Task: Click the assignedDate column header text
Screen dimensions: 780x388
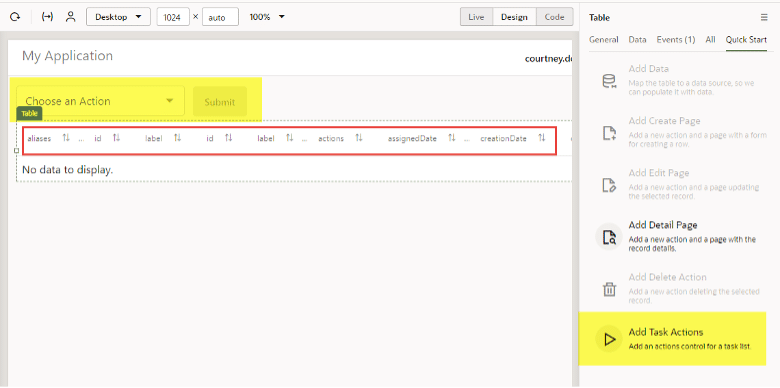Action: tap(412, 138)
